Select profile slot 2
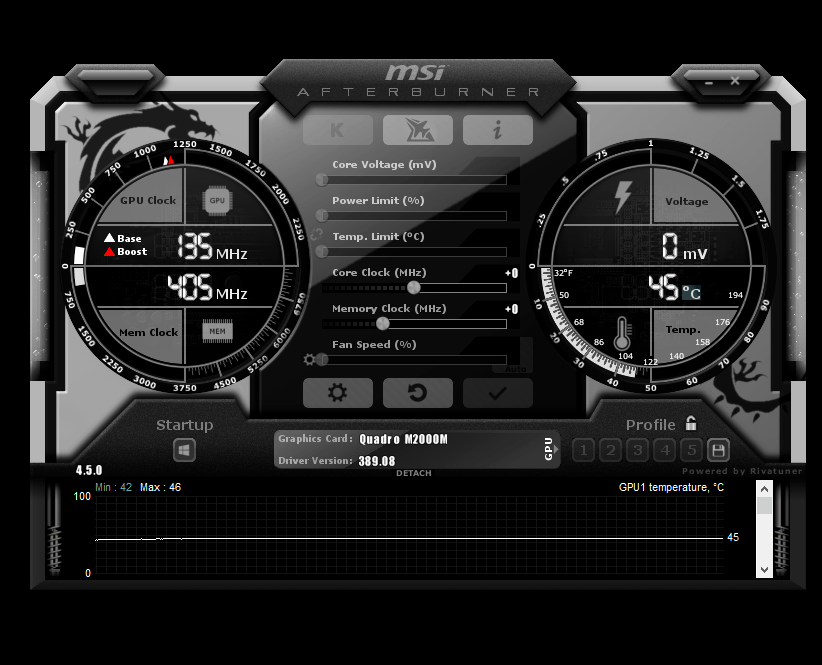 tap(611, 450)
